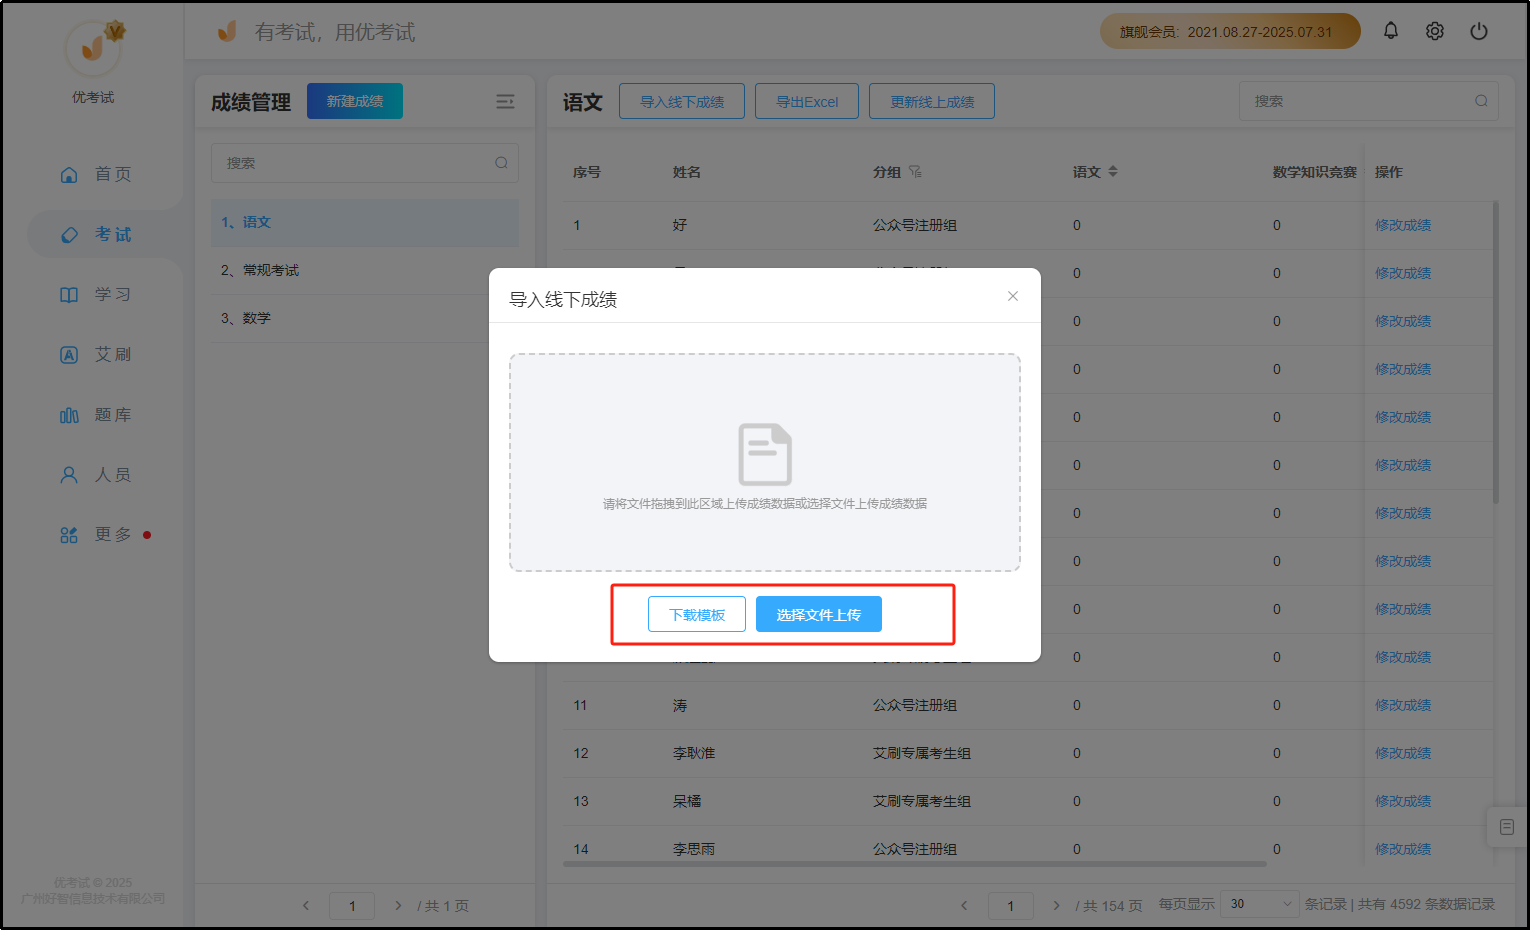Click the file drop upload area

[x=765, y=462]
